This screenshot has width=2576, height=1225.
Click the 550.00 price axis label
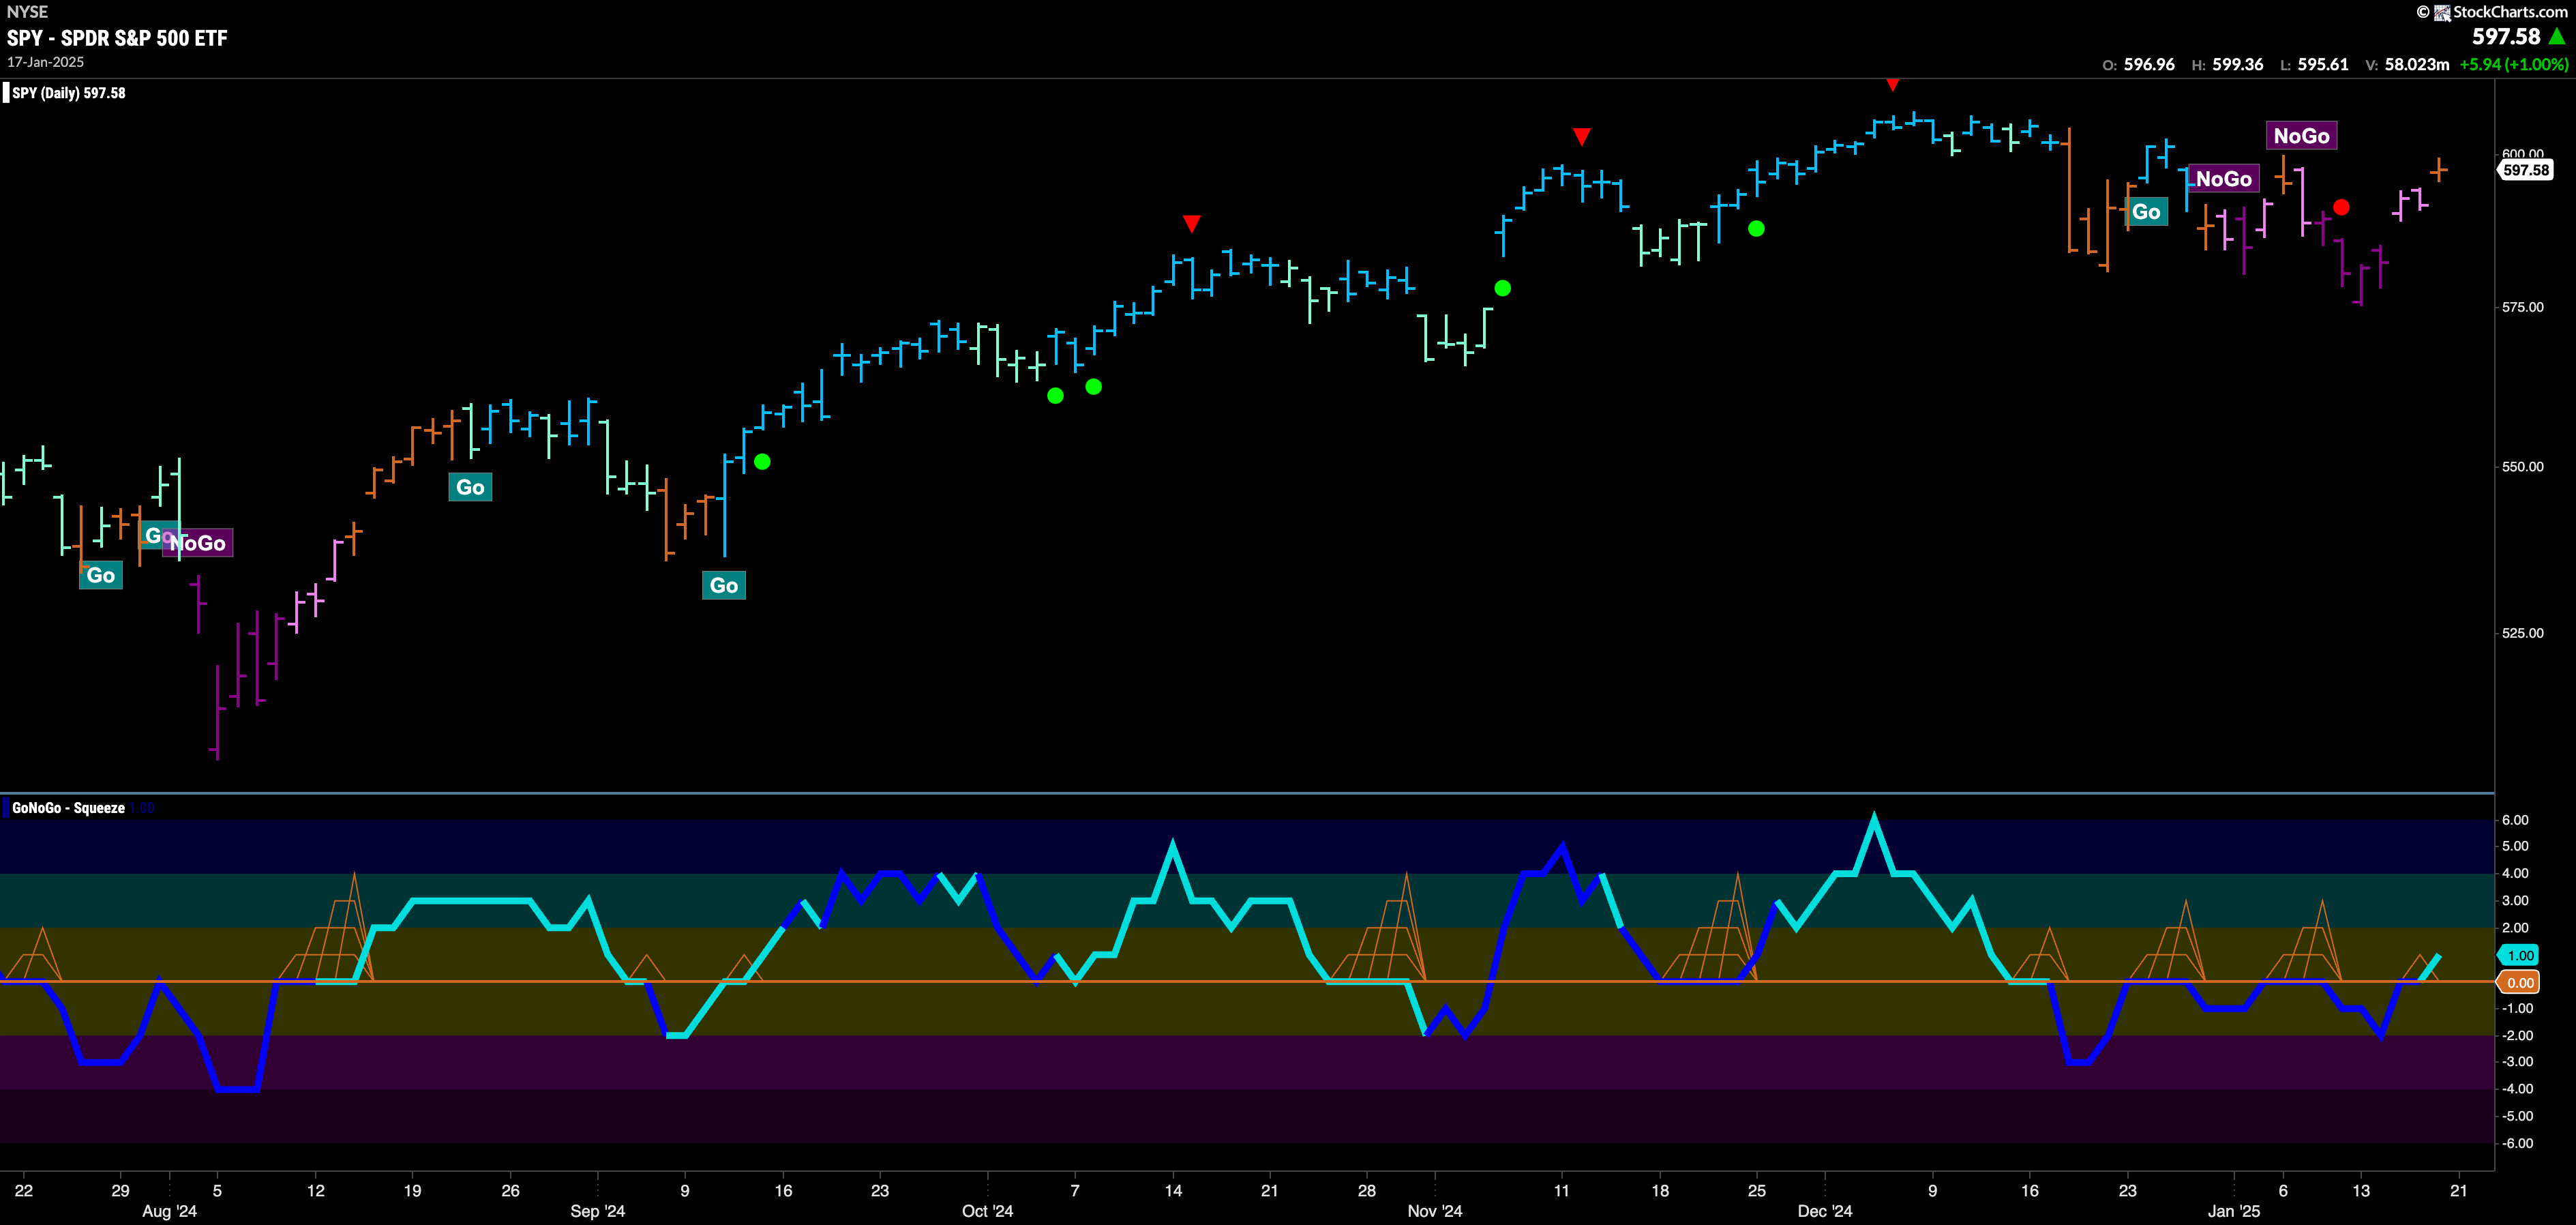[x=2522, y=467]
